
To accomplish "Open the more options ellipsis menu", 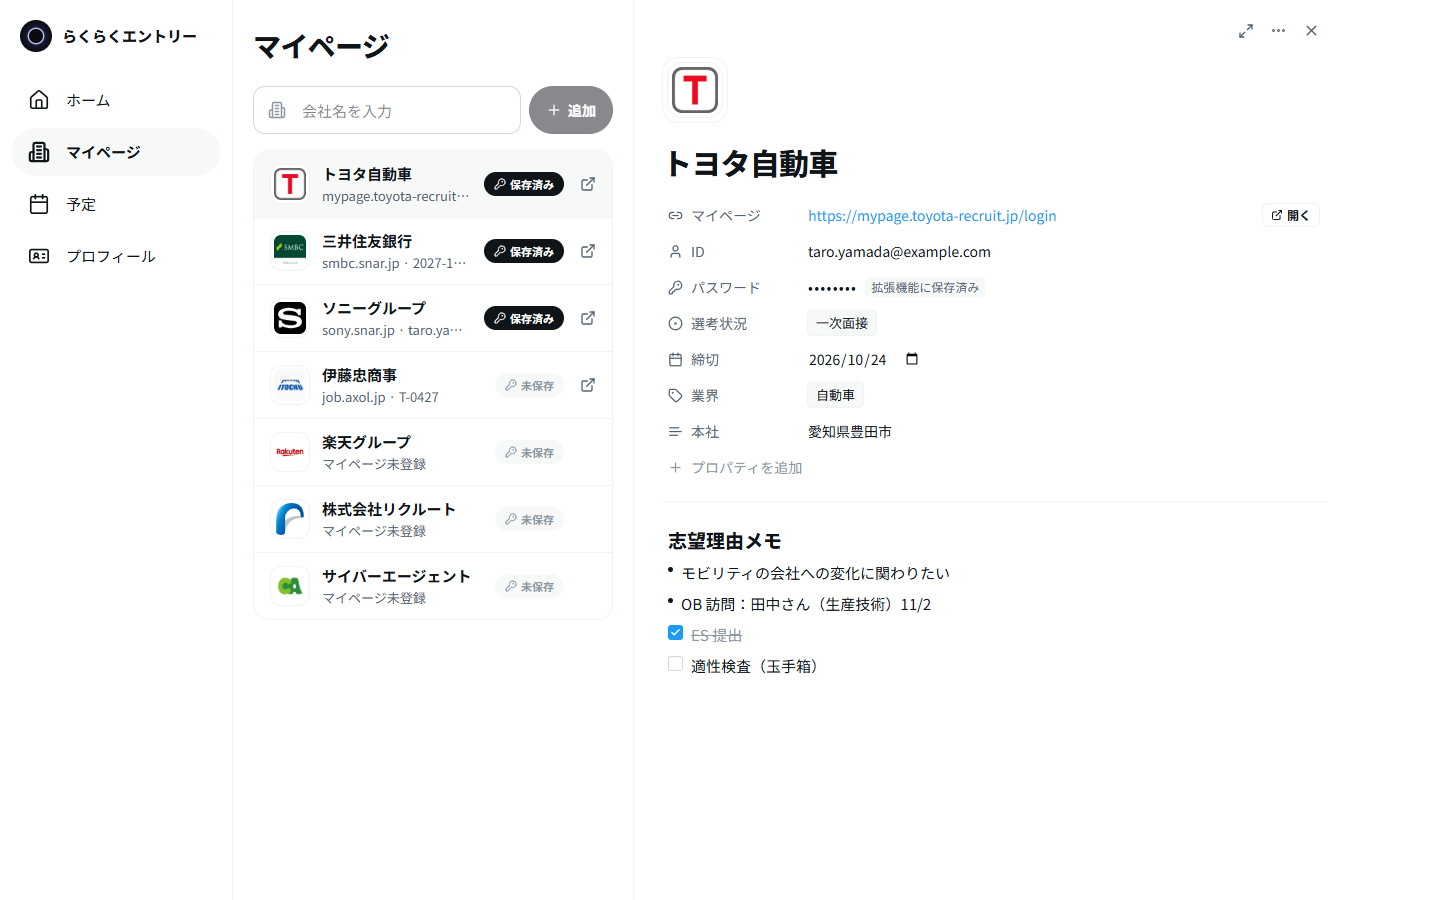I will 1278,31.
